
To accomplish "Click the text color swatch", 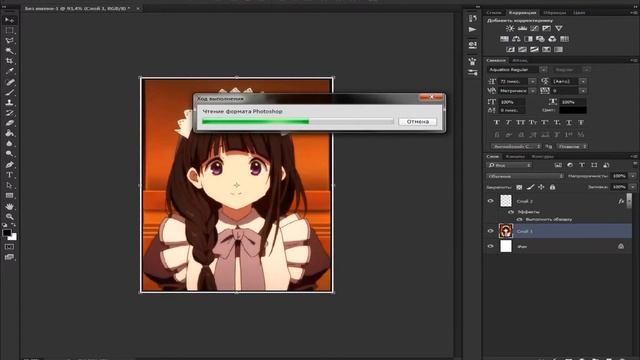I will pos(573,110).
